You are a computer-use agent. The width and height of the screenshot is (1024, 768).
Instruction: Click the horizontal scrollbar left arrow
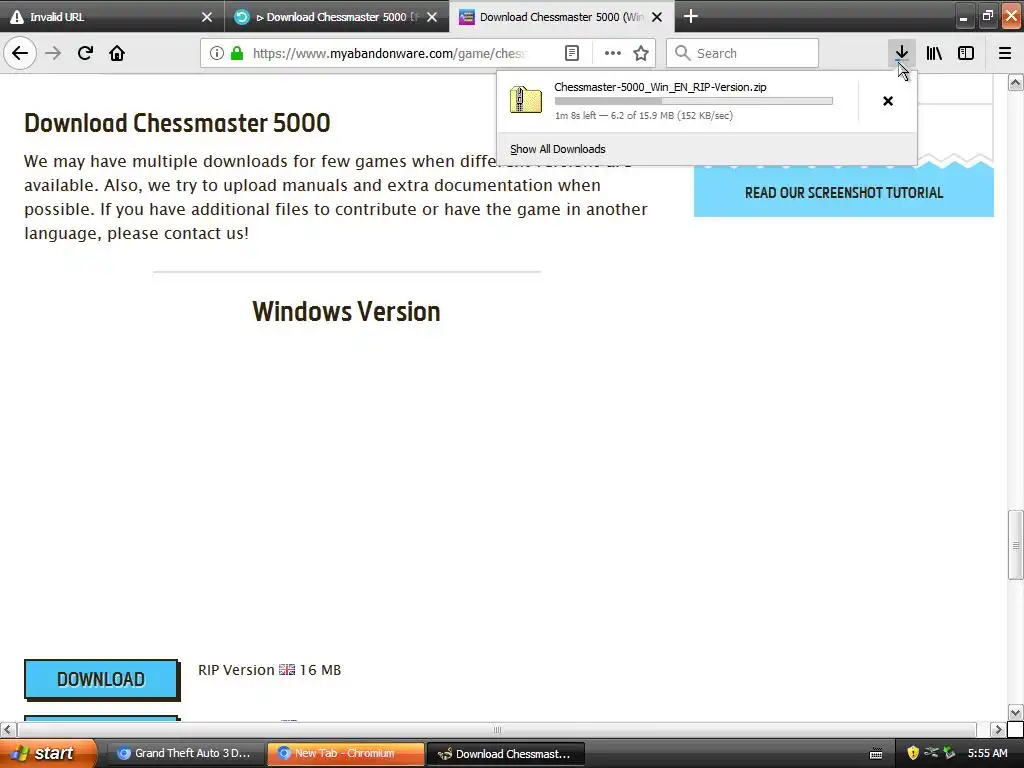tap(7, 729)
